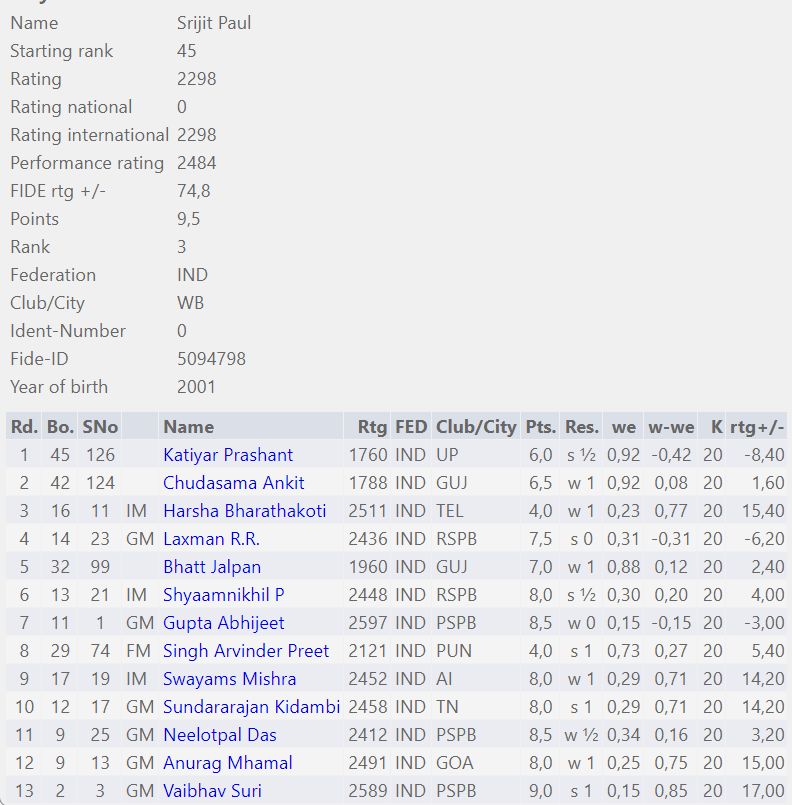Click the Rtg column header
Viewport: 792px width, 805px height.
tap(372, 427)
